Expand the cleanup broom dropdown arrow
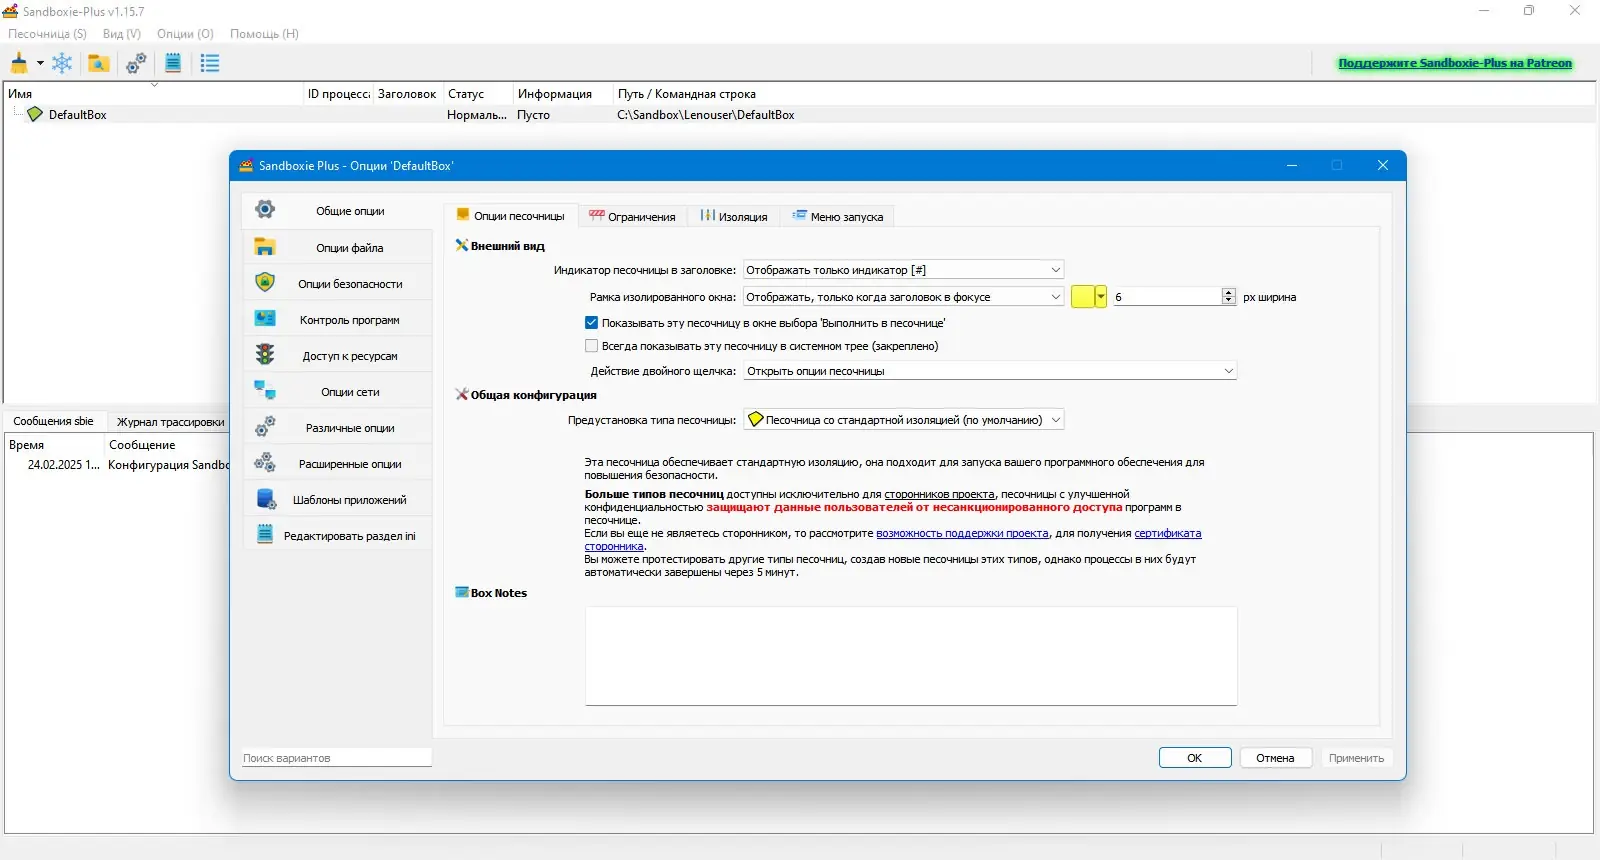The height and width of the screenshot is (860, 1600). pos(40,63)
